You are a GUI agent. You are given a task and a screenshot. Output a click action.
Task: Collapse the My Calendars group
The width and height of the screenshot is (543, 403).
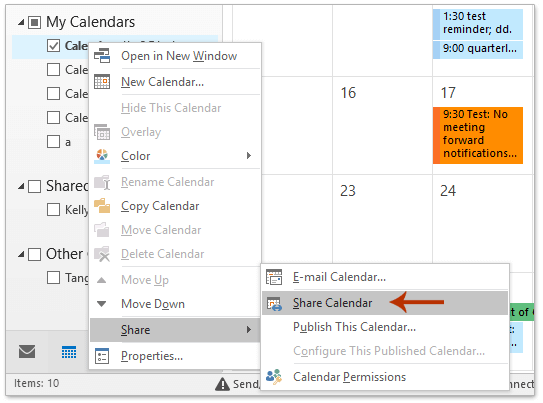[x=21, y=23]
